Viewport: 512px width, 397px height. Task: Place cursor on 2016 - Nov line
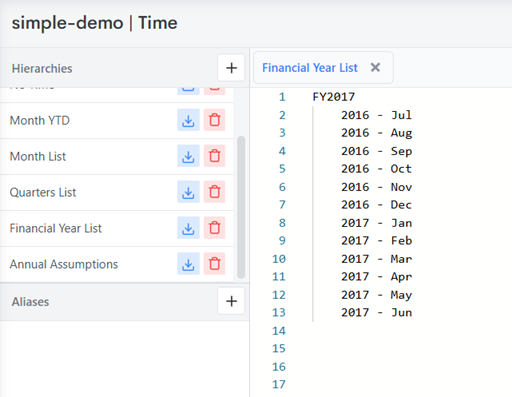(376, 187)
